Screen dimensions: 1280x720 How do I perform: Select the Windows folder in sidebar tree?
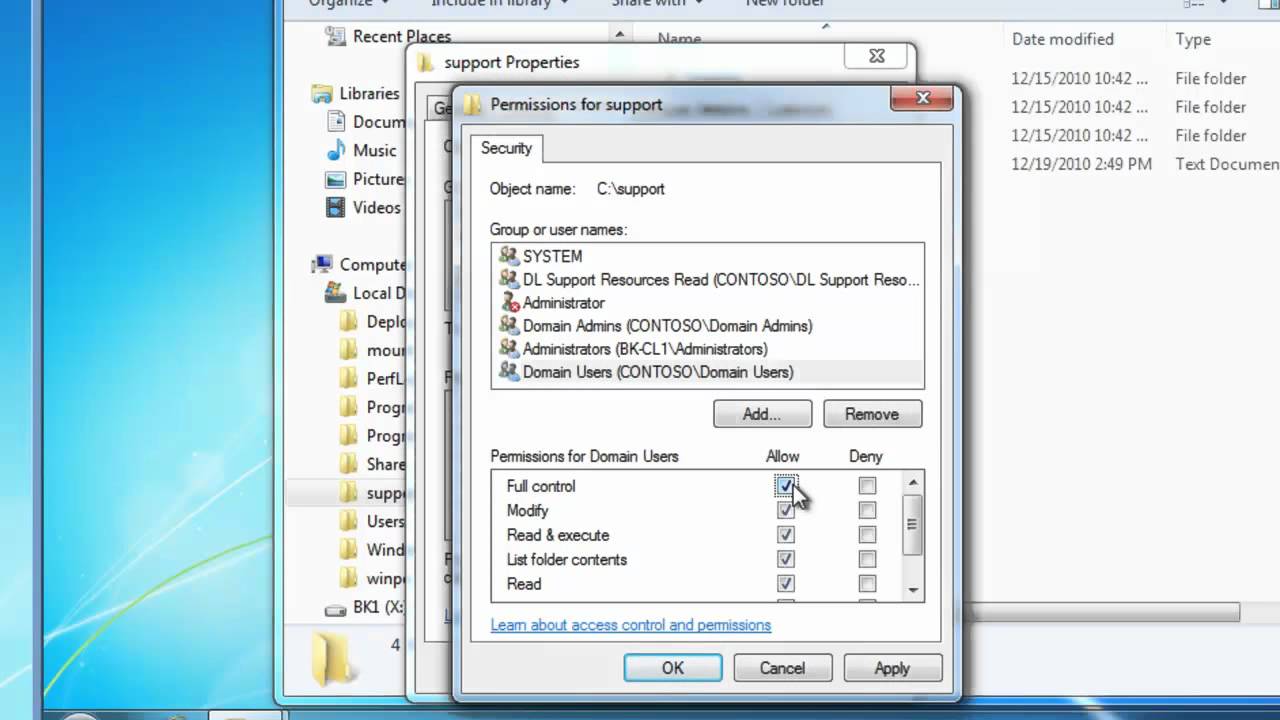click(373, 549)
